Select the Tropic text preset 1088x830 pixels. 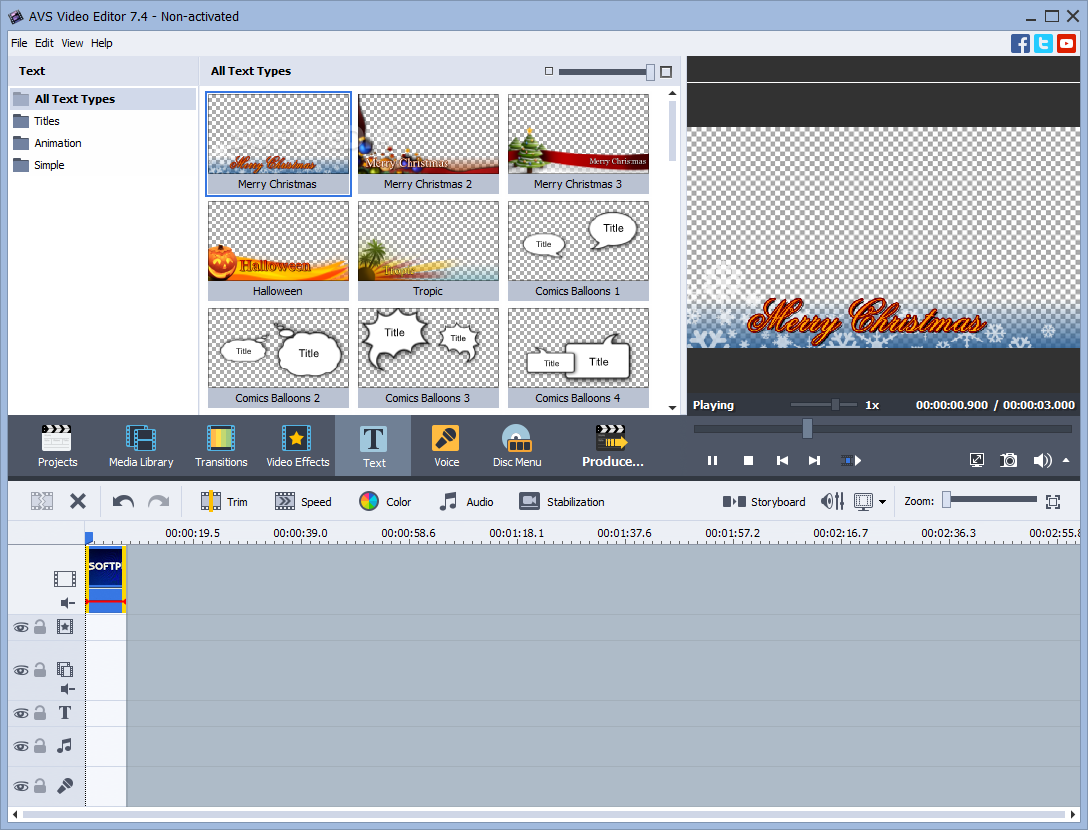(x=428, y=251)
